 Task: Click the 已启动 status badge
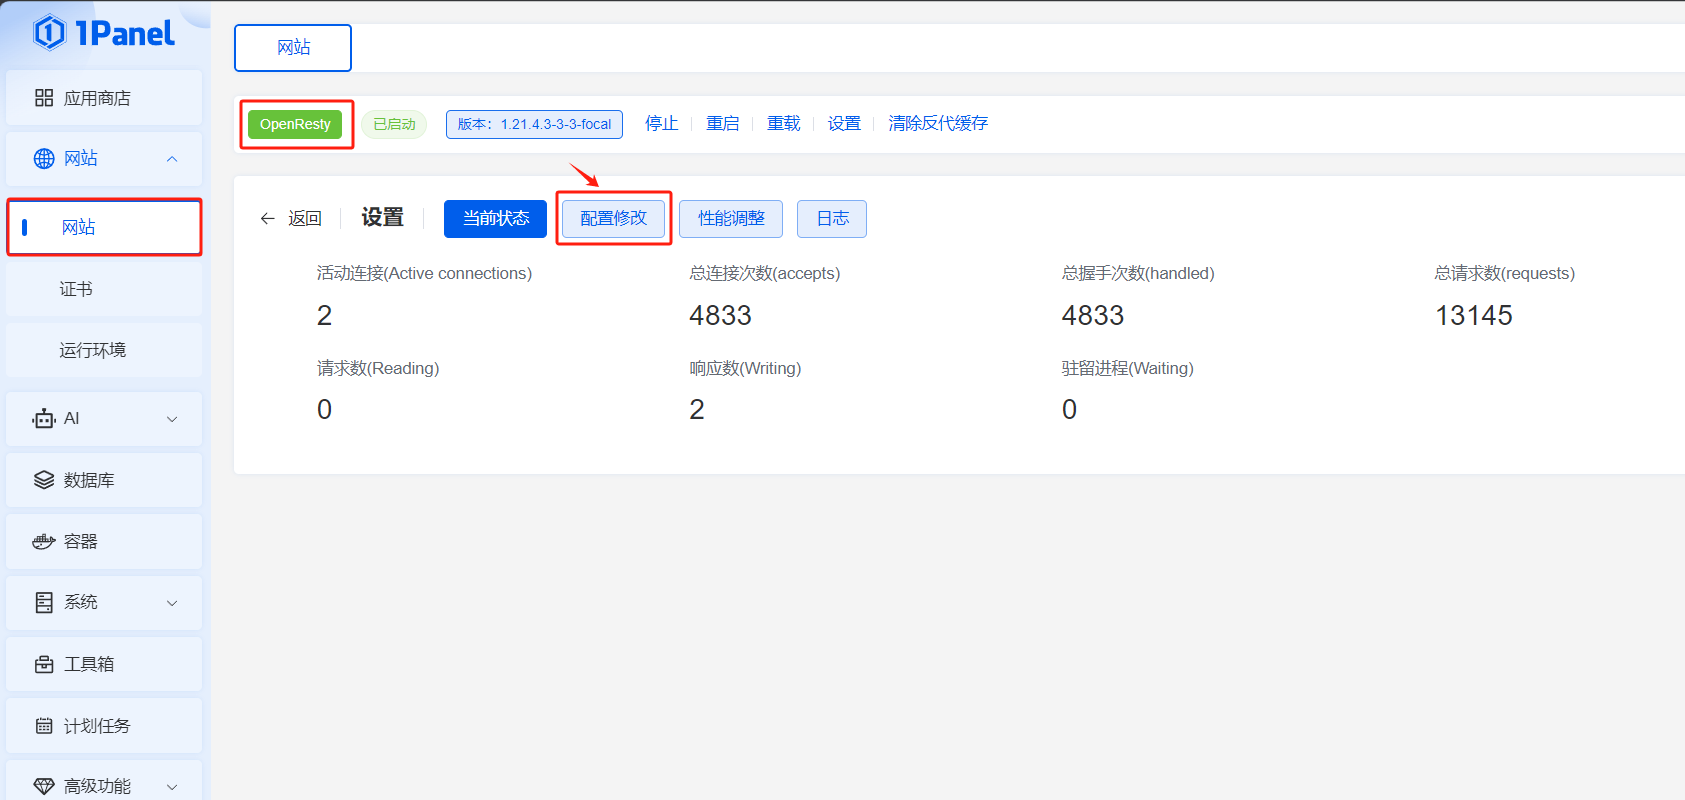click(394, 124)
